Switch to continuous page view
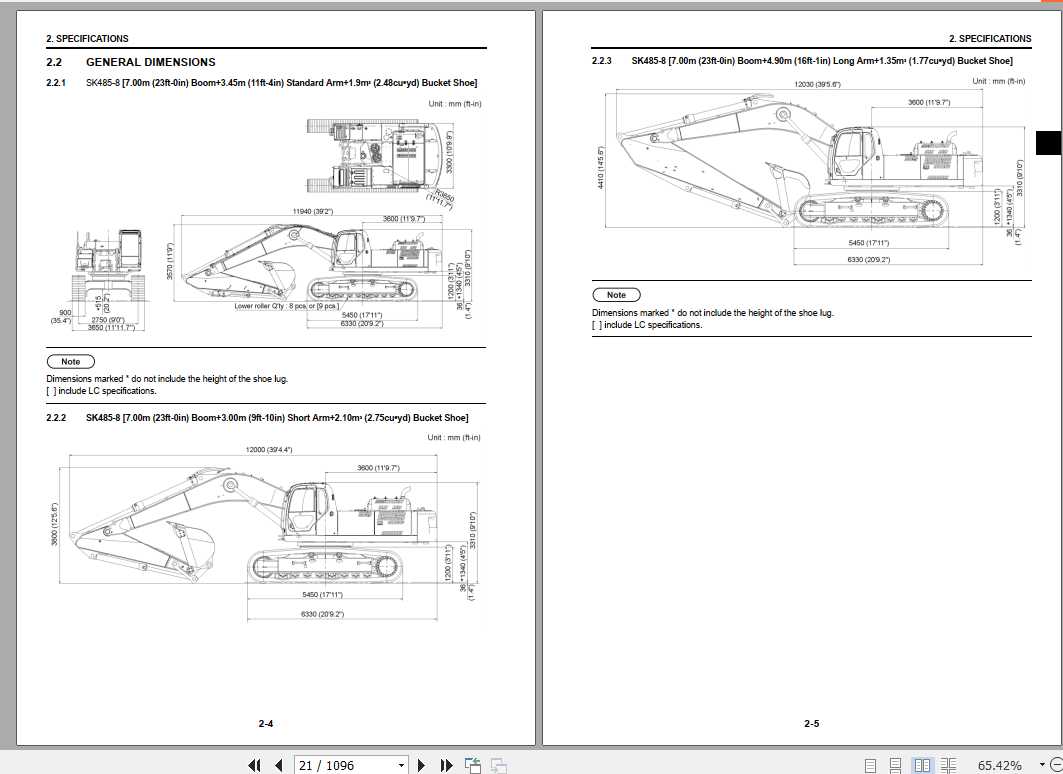This screenshot has height=774, width=1063. (896, 765)
